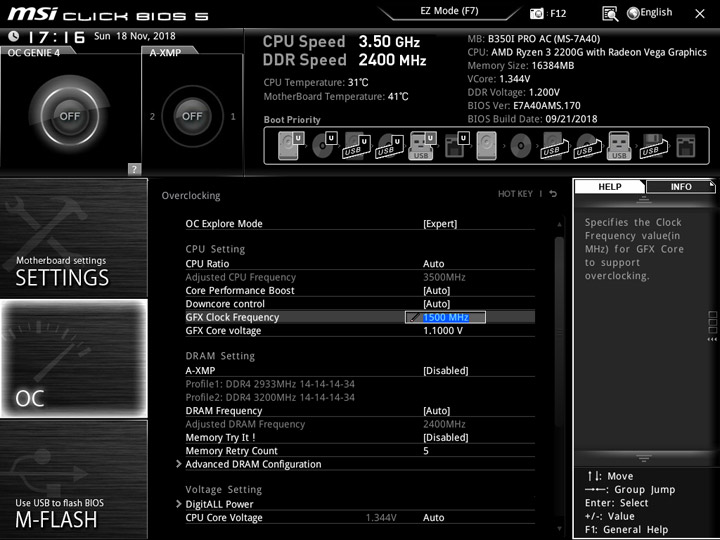Open Memory Try It ! [Disabled] option
Image resolution: width=720 pixels, height=540 pixels.
pos(445,438)
